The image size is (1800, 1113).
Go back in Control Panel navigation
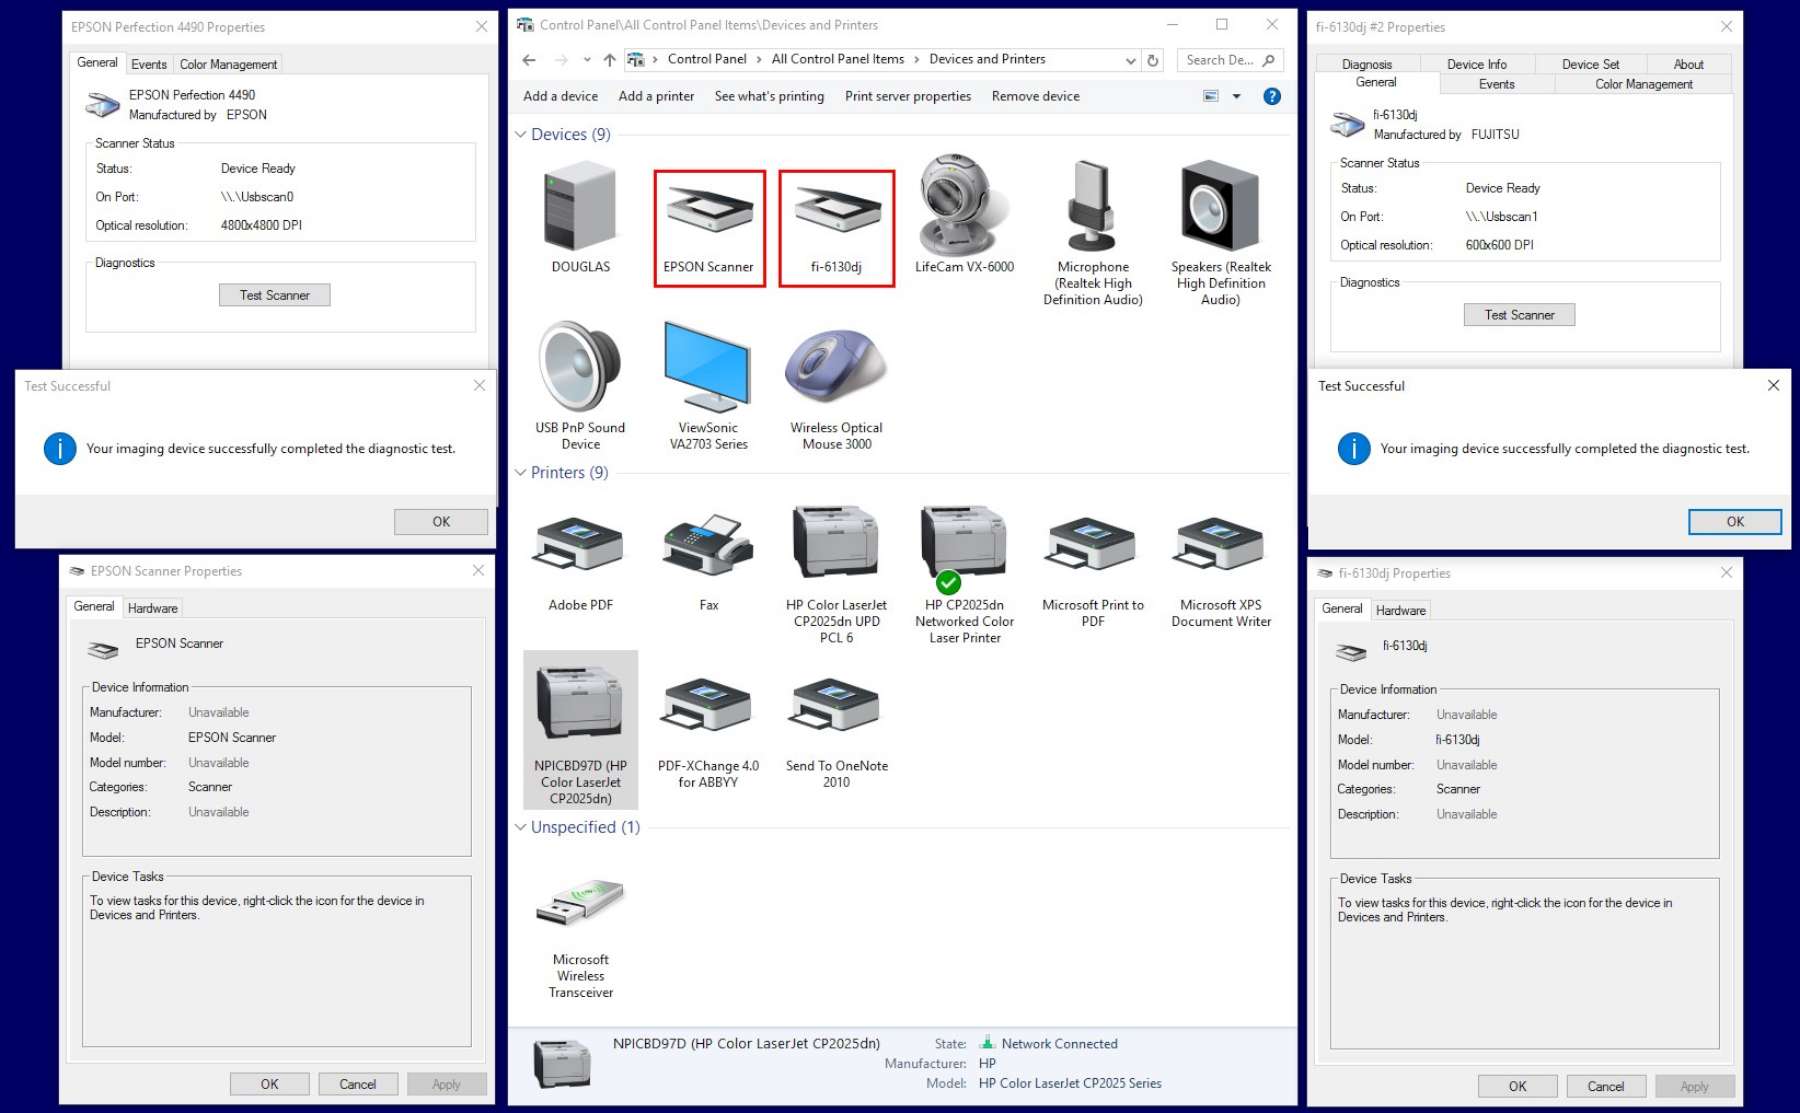point(529,60)
